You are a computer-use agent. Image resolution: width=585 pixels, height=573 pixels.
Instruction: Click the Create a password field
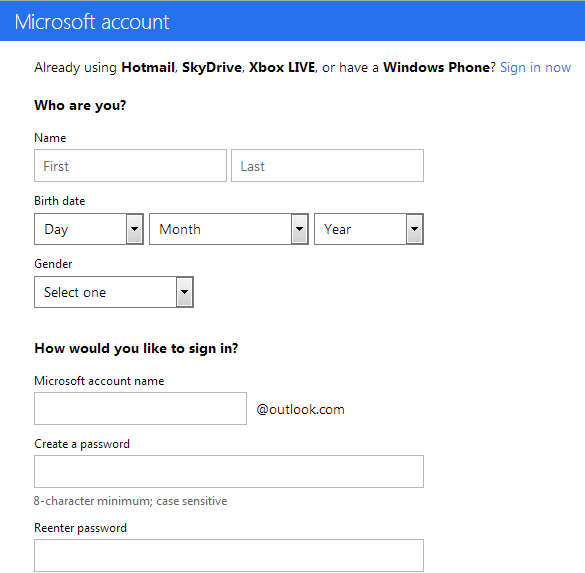coord(229,472)
